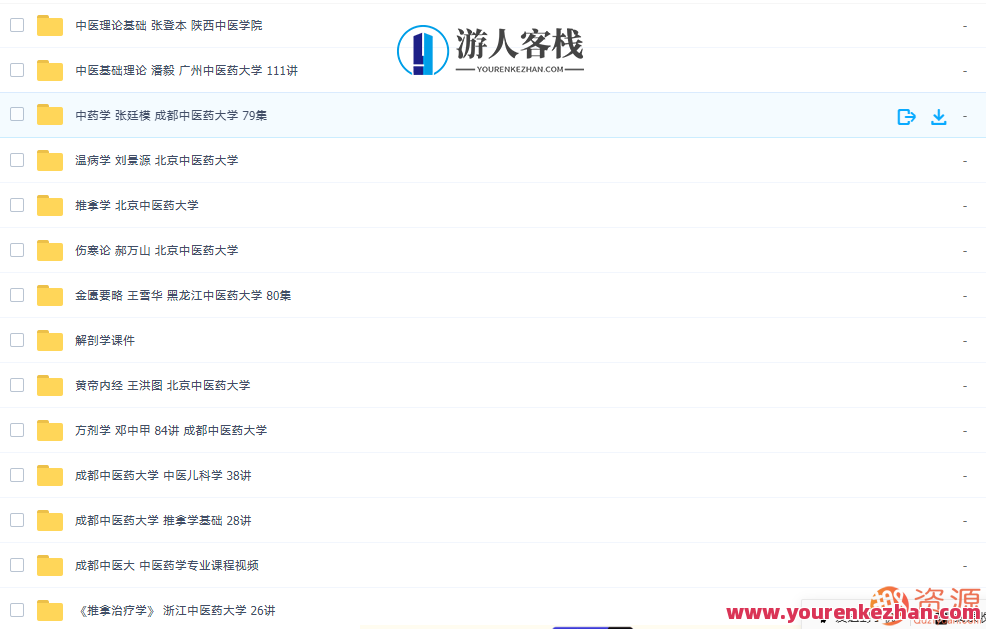Open the 方剂学 邓中甲 folder icon
The height and width of the screenshot is (629, 986).
pos(49,429)
